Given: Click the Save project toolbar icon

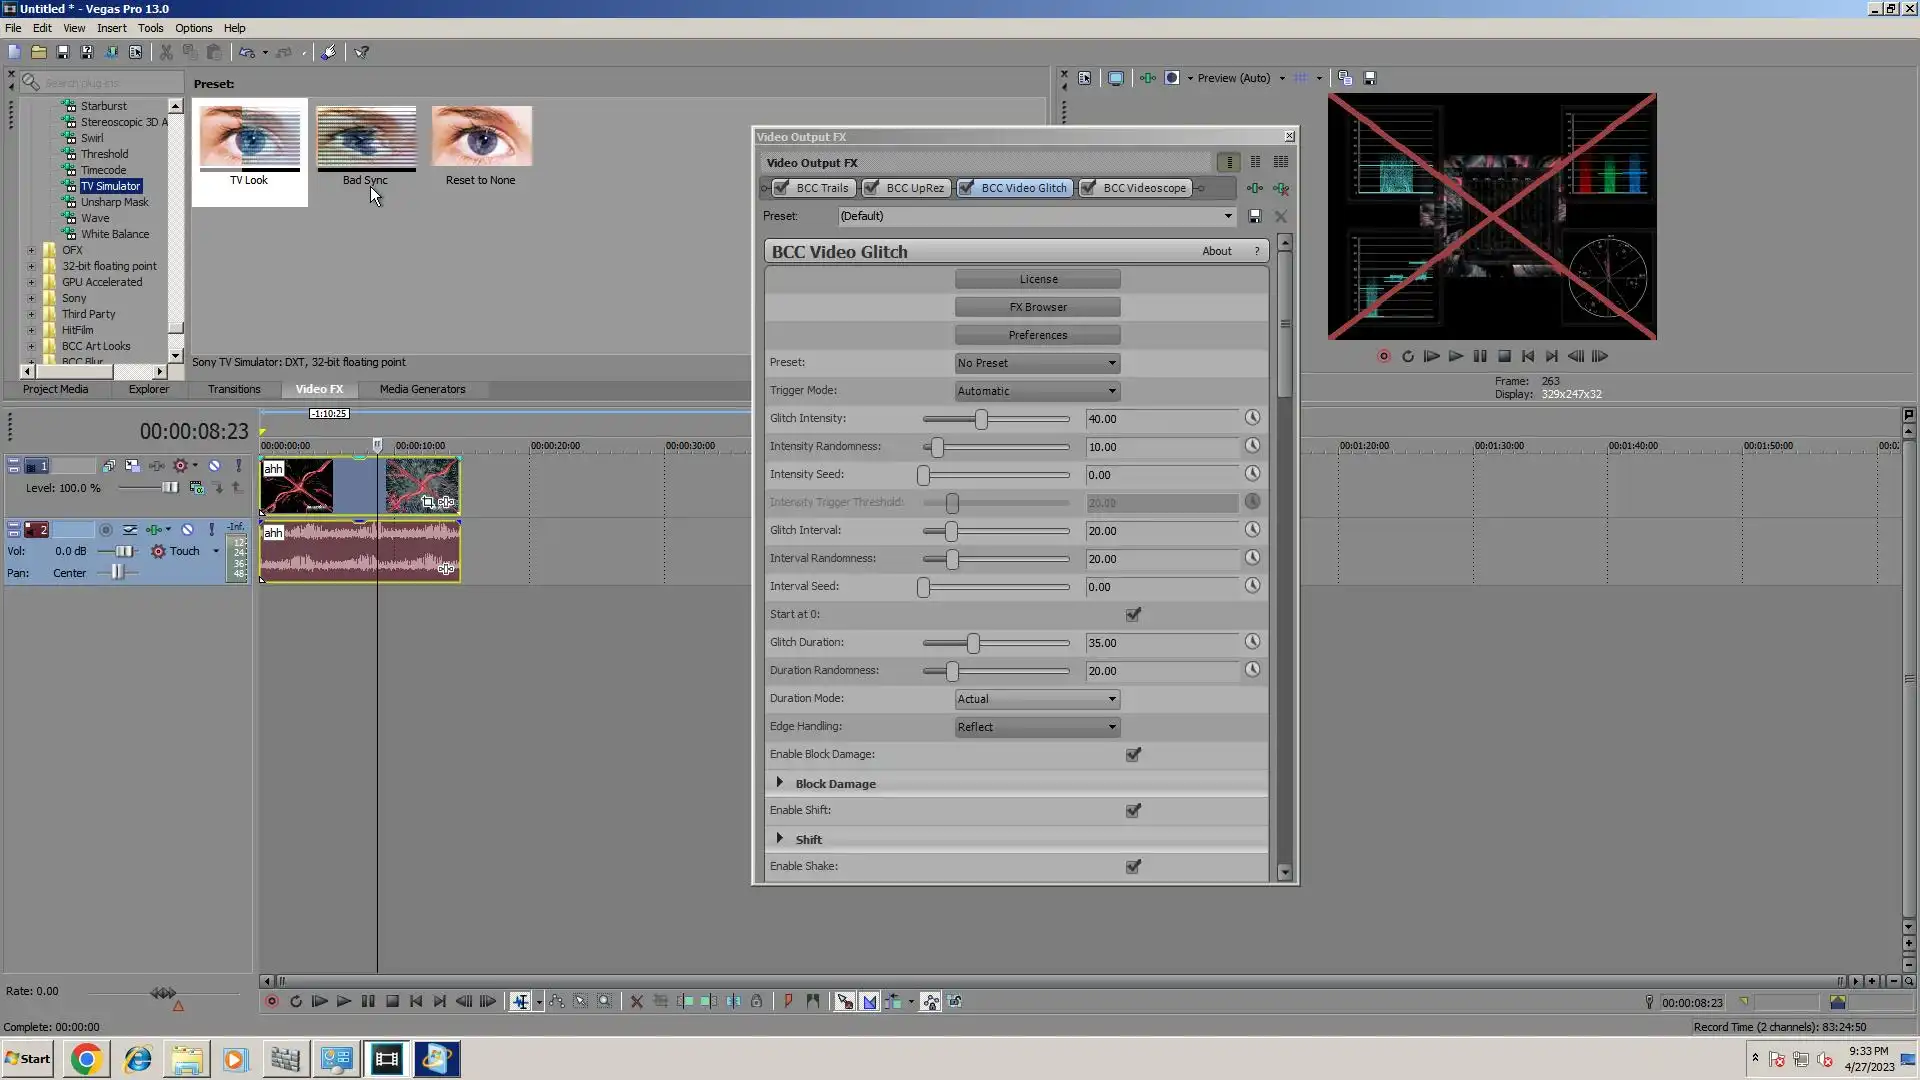Looking at the screenshot, I should pos(63,52).
